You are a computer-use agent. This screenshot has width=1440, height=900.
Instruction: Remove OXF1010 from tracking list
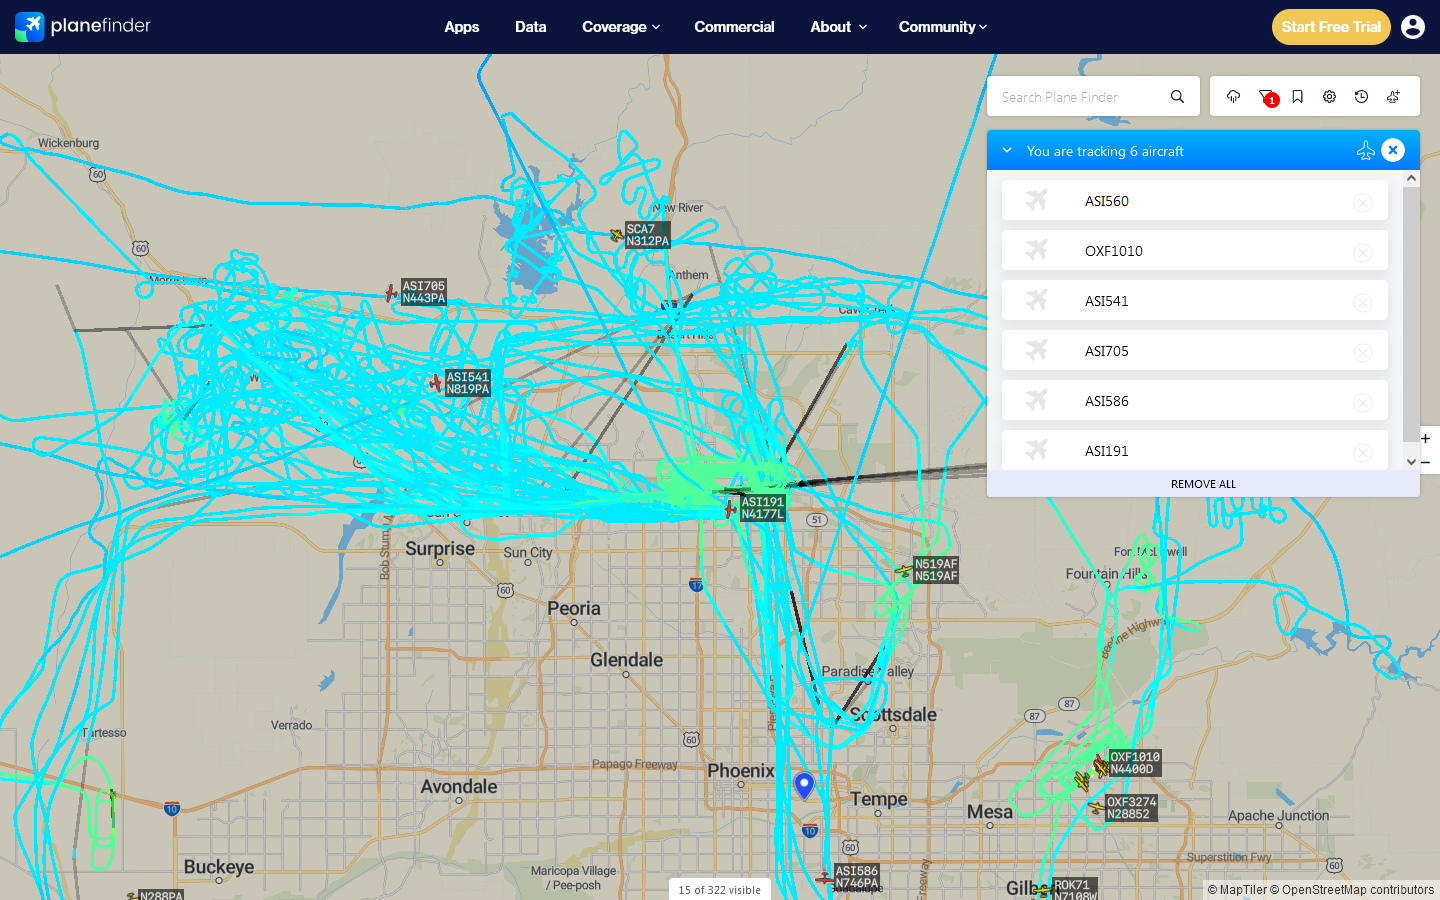click(x=1363, y=252)
